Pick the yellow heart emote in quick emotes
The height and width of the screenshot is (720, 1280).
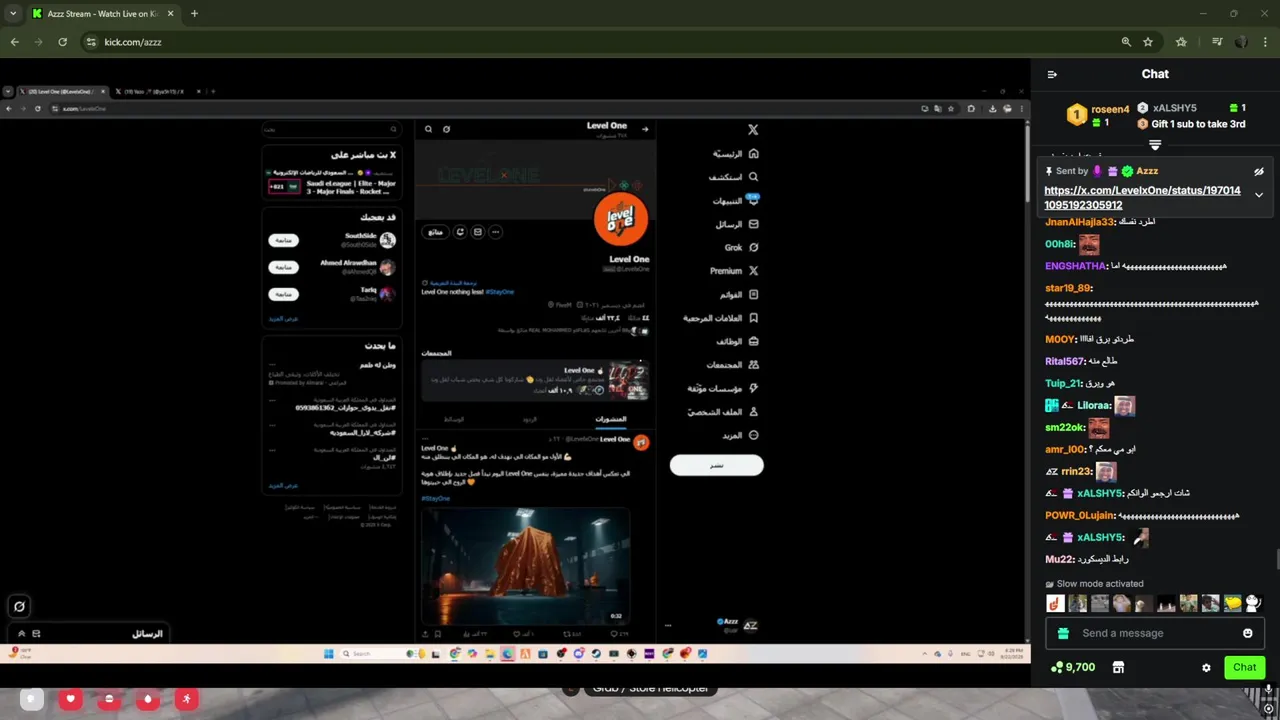pyautogui.click(x=1232, y=603)
